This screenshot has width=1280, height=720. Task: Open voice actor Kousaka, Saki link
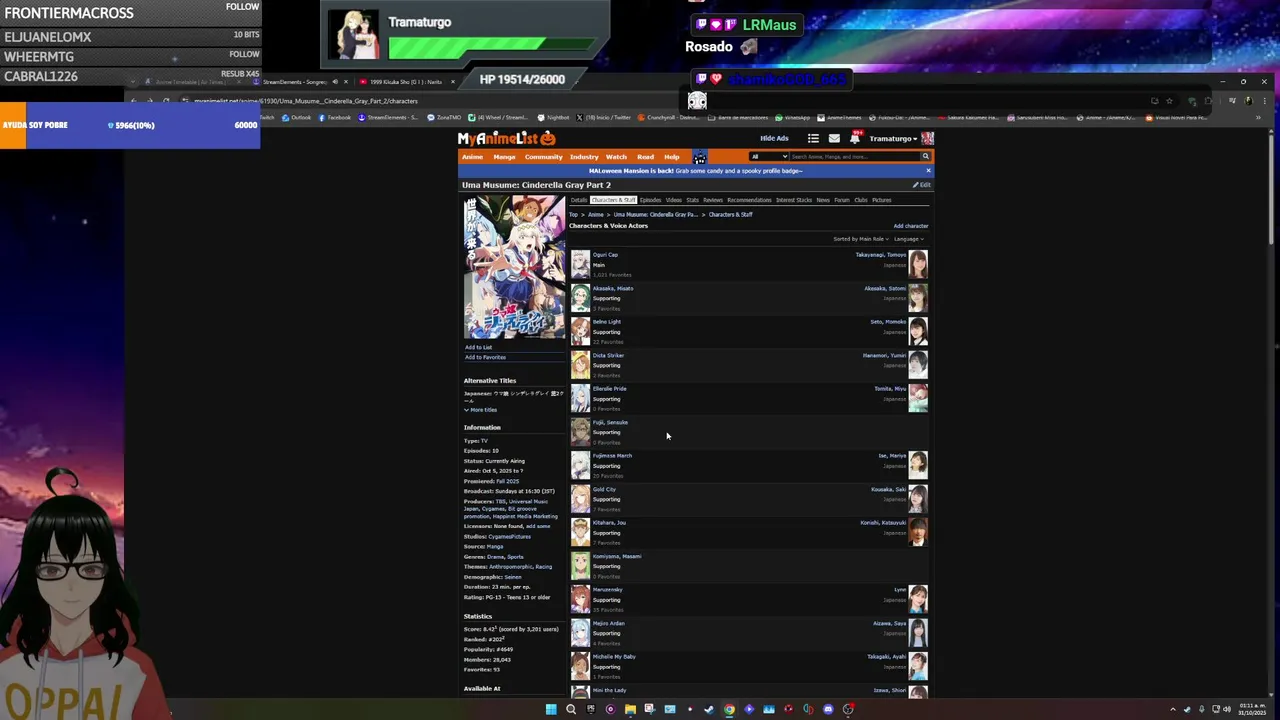point(888,489)
